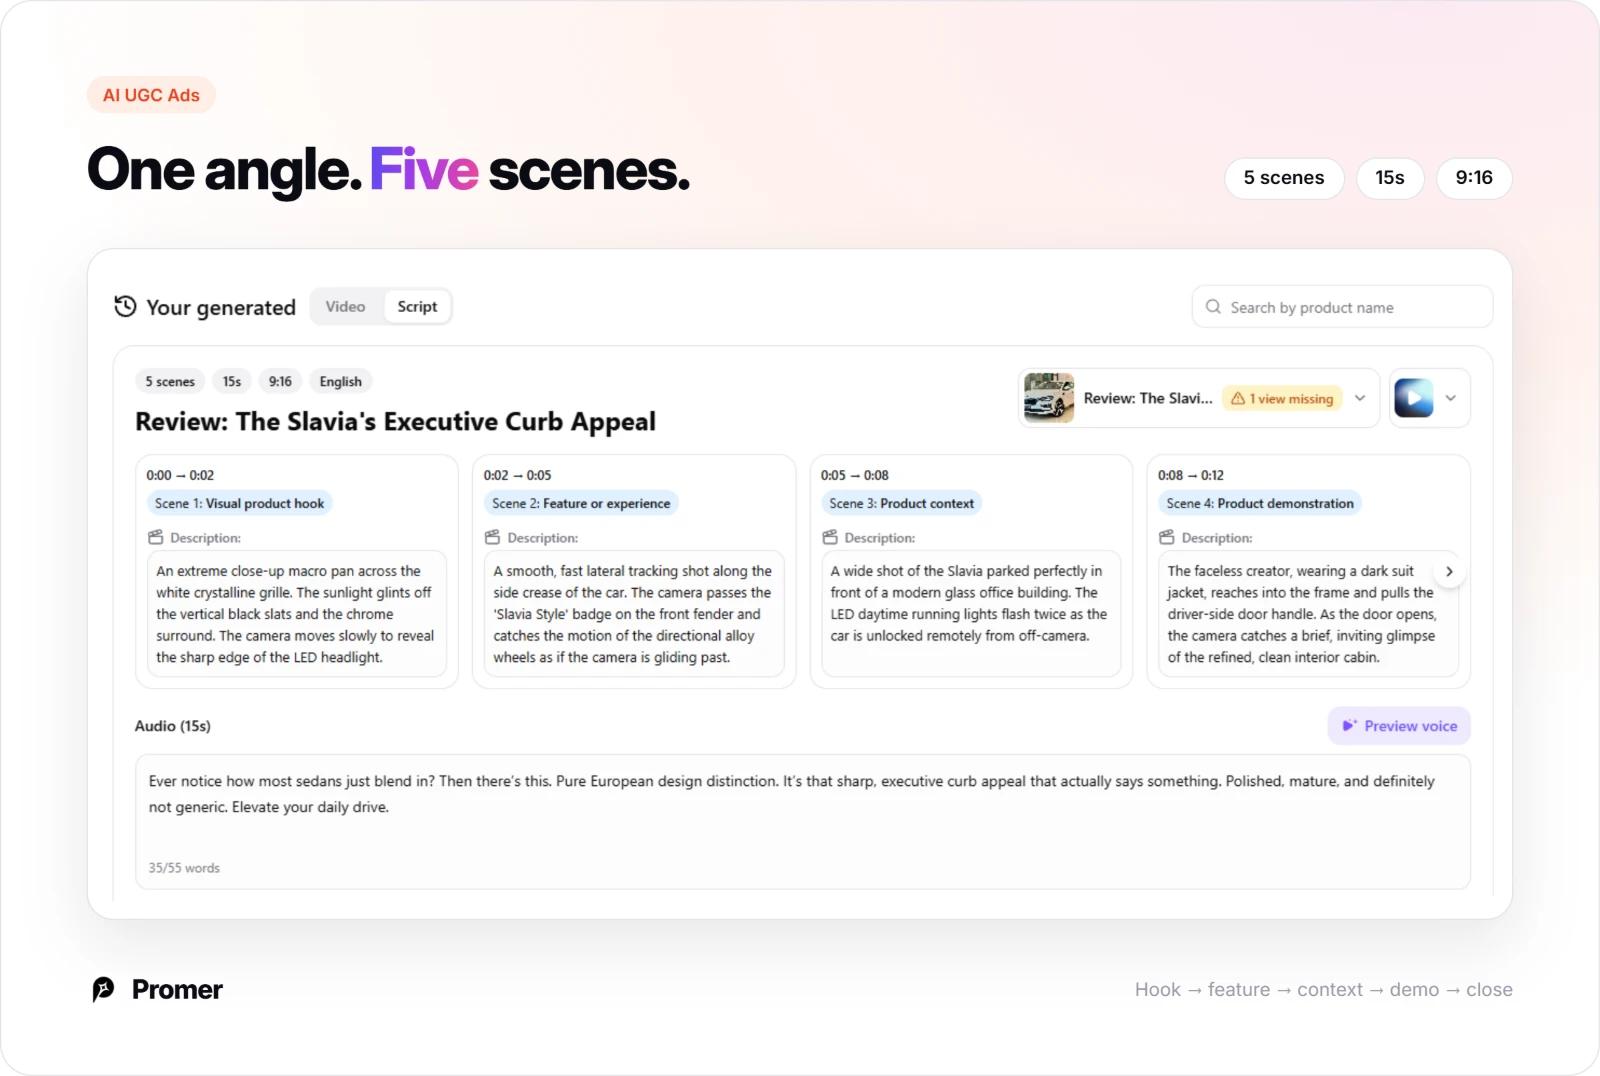This screenshot has height=1076, width=1600.
Task: Switch to the Video tab
Action: click(346, 306)
